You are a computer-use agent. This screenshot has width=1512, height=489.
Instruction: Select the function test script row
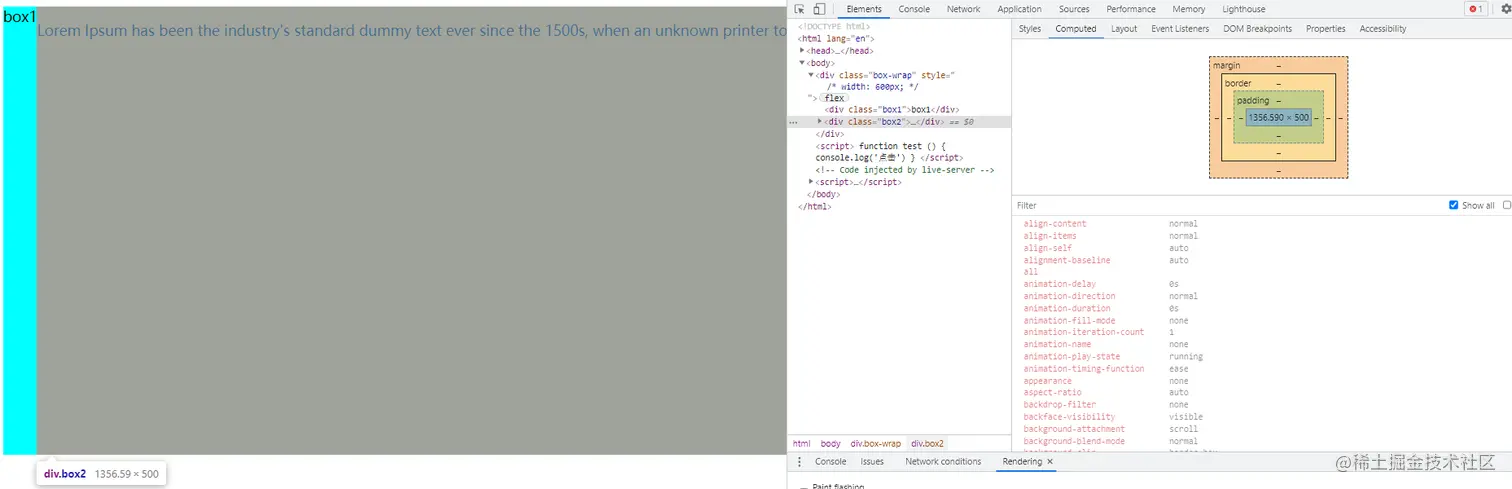888,152
